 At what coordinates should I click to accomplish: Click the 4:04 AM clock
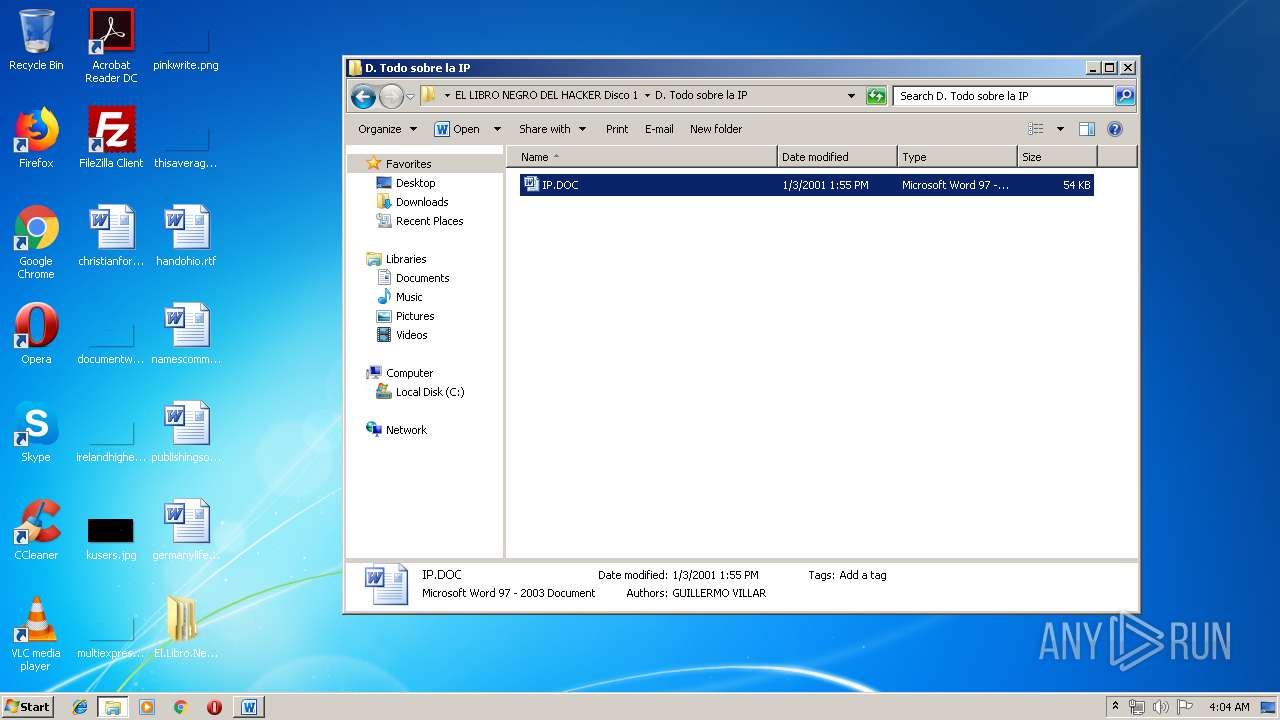pos(1229,707)
